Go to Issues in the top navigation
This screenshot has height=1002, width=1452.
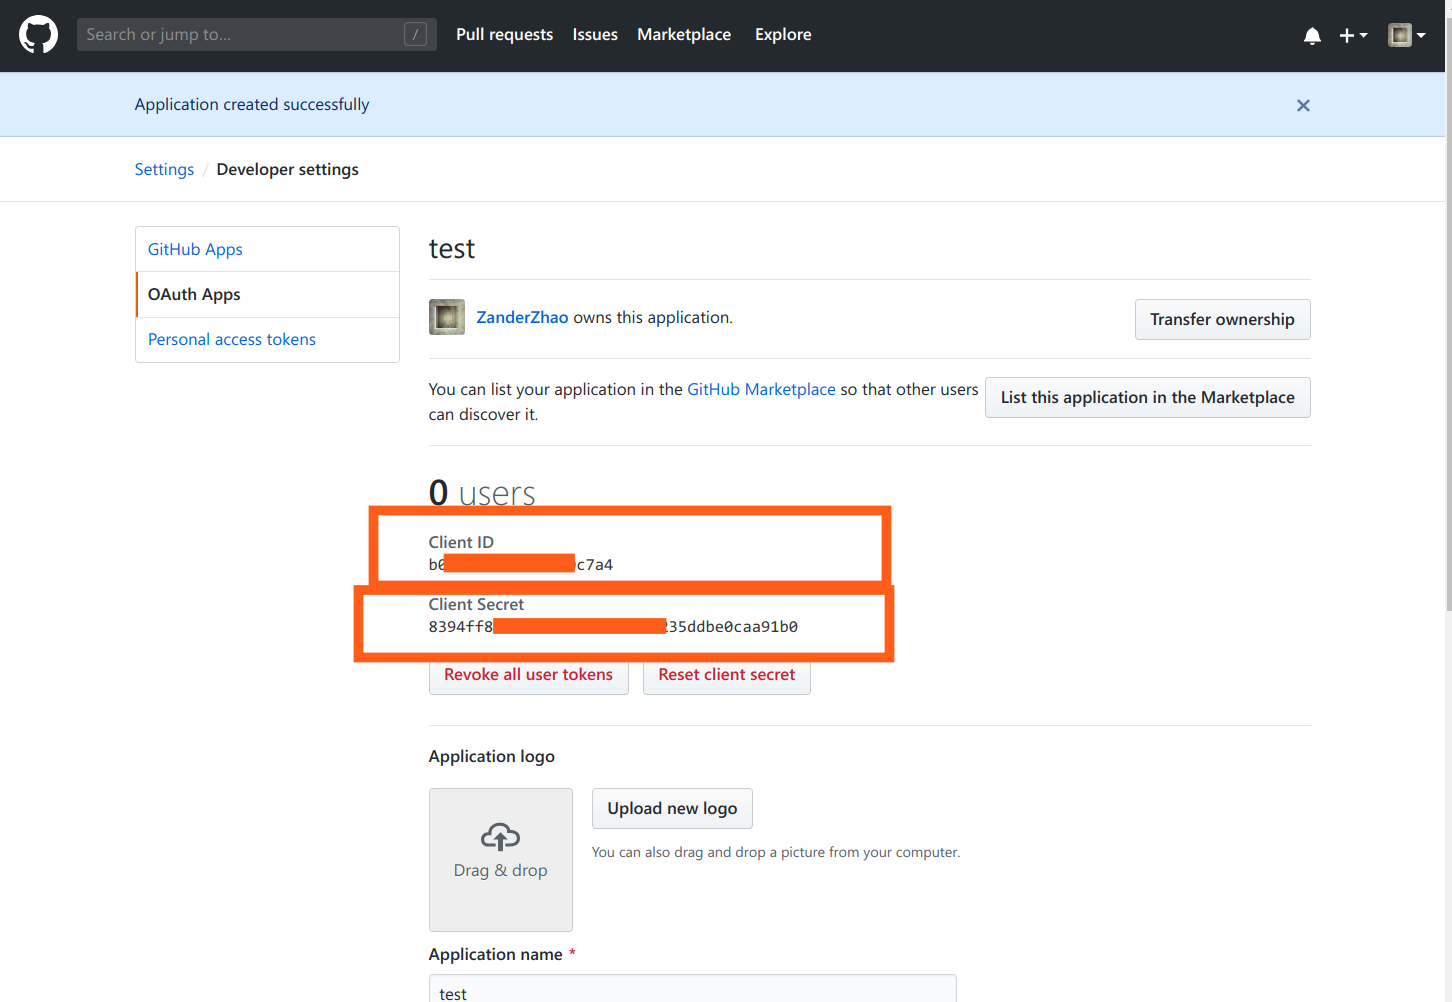click(x=595, y=34)
